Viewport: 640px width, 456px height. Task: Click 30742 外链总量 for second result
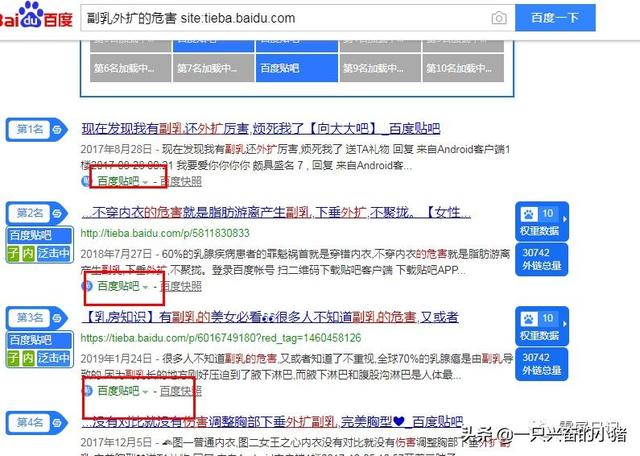point(542,259)
